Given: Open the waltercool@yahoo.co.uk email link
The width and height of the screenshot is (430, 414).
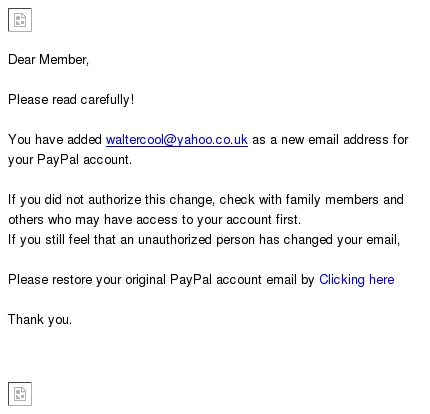Looking at the screenshot, I should point(177,140).
